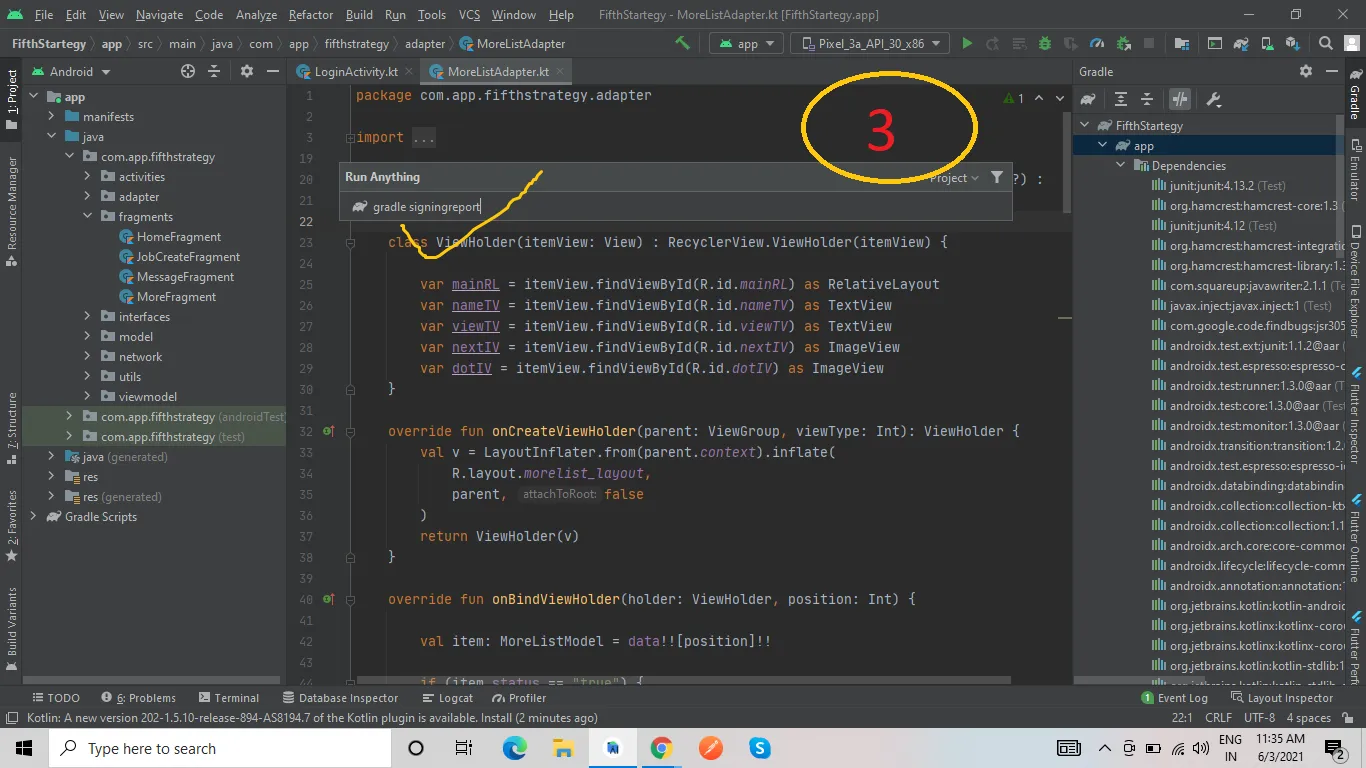Click the Search Everywhere magnifier icon

tap(1325, 44)
